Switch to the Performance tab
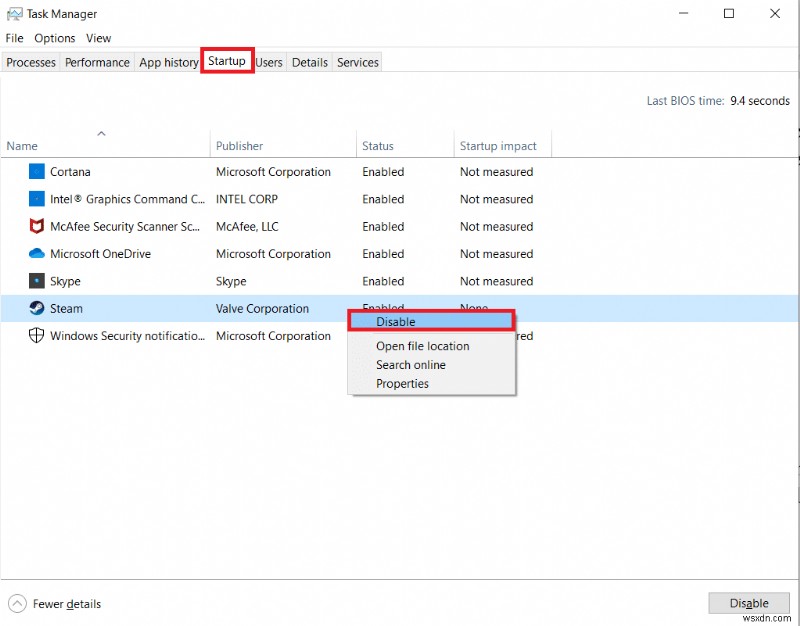Screen dimensions: 800x626 point(97,62)
